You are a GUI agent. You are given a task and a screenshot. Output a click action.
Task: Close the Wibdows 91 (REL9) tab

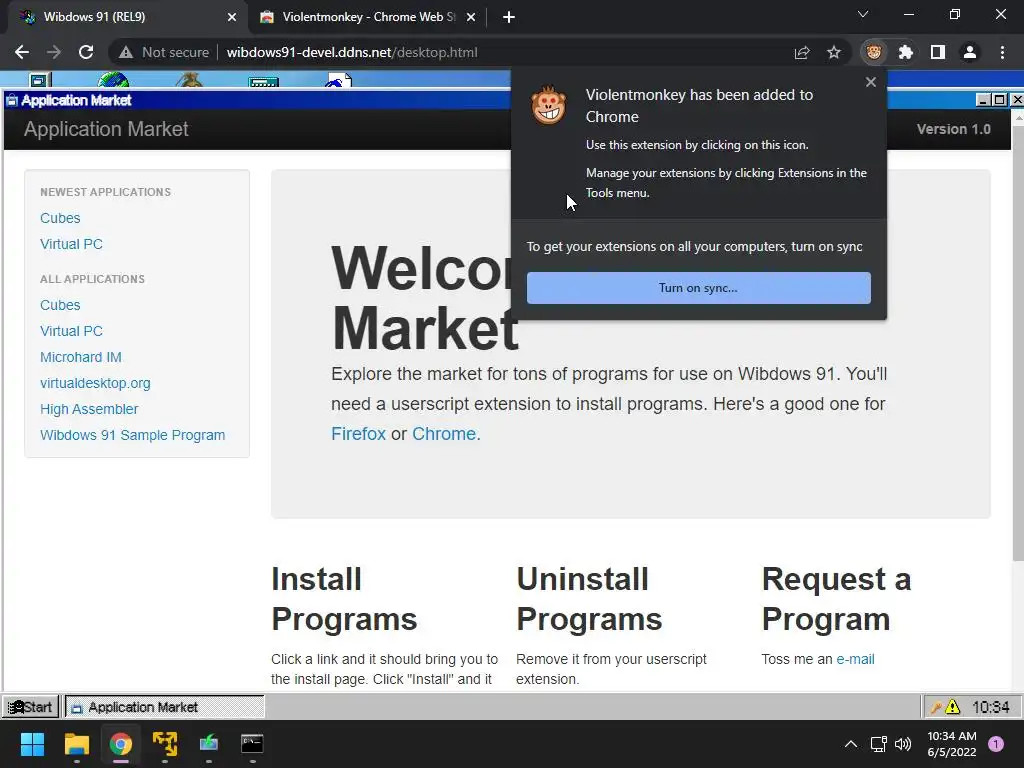pos(232,18)
